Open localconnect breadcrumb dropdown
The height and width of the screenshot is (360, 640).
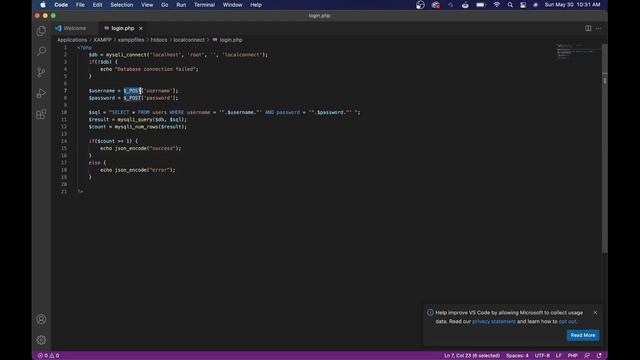click(189, 40)
